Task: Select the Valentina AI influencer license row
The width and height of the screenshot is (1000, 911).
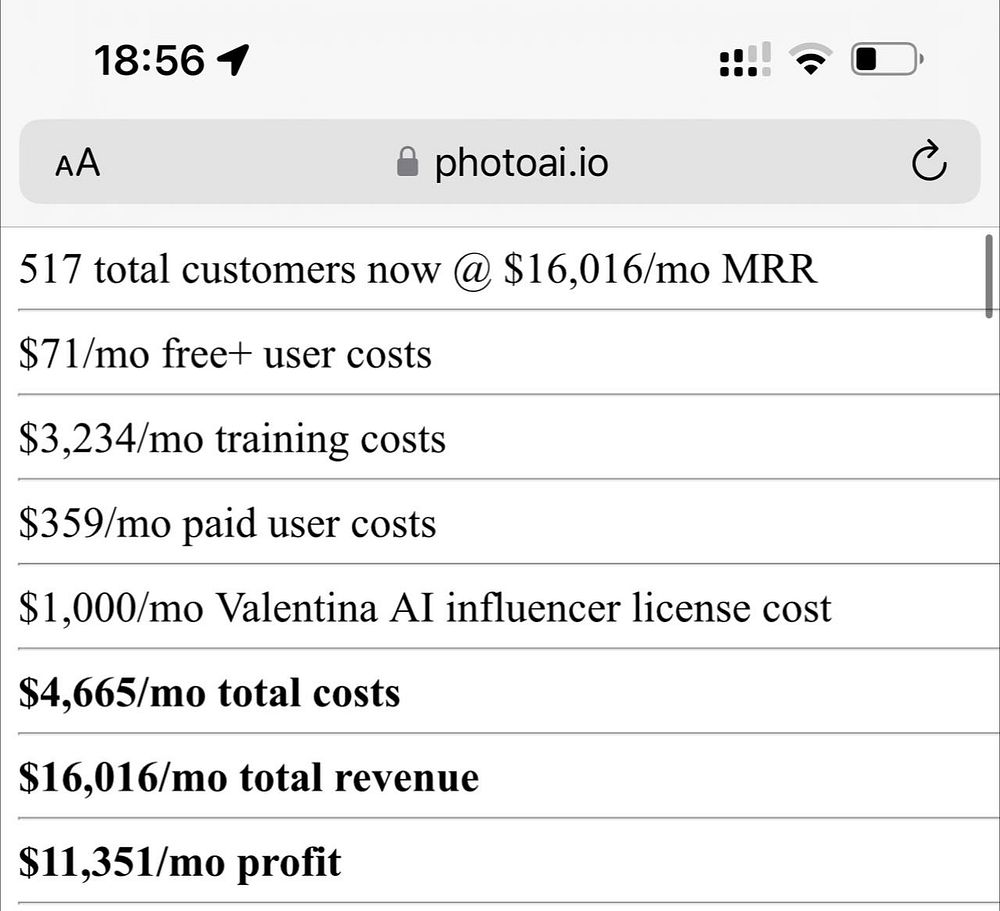Action: (425, 608)
